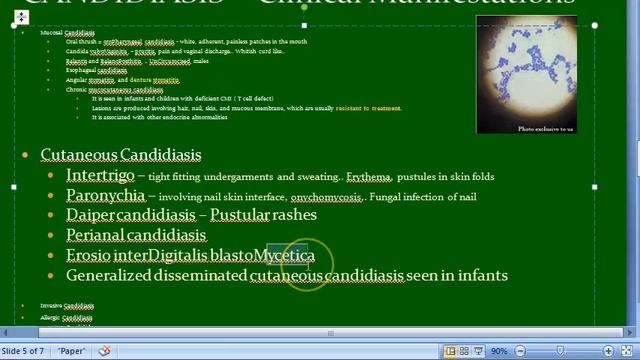
Task: Click the 'Perianal candidiasis' bullet
Action: click(x=136, y=235)
